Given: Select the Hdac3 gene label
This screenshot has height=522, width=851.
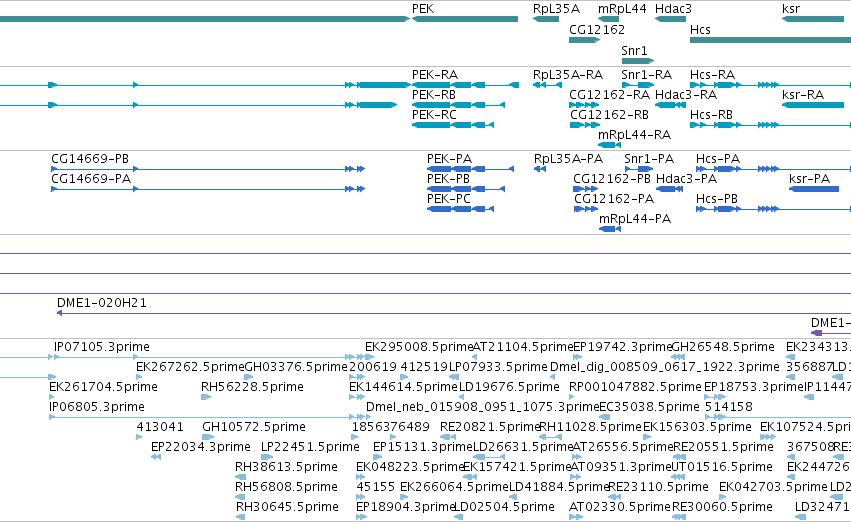Looking at the screenshot, I should tap(674, 9).
